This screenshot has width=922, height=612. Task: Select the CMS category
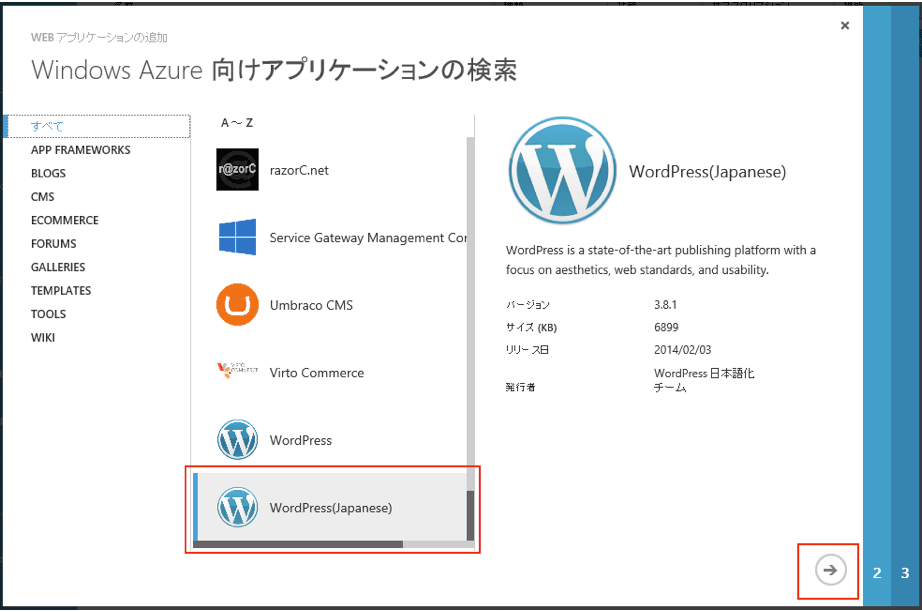click(42, 197)
